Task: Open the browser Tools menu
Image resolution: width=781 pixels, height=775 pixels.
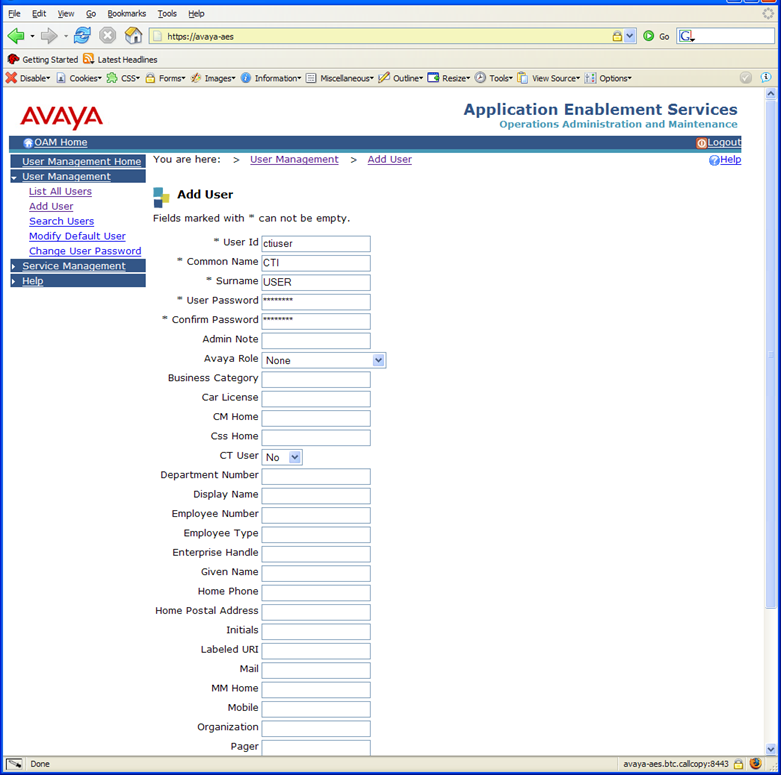Action: click(167, 13)
